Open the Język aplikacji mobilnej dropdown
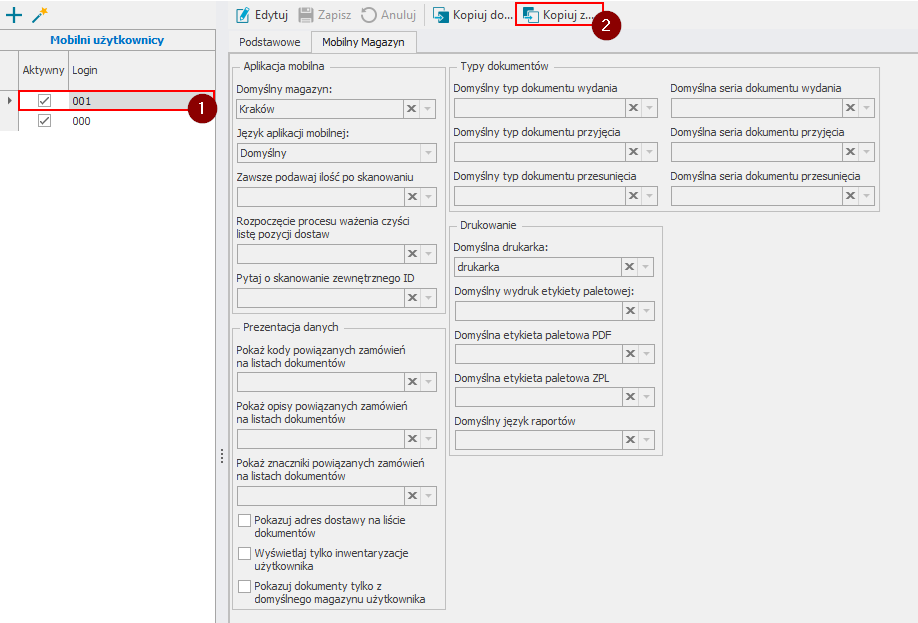The image size is (918, 623). coord(428,153)
